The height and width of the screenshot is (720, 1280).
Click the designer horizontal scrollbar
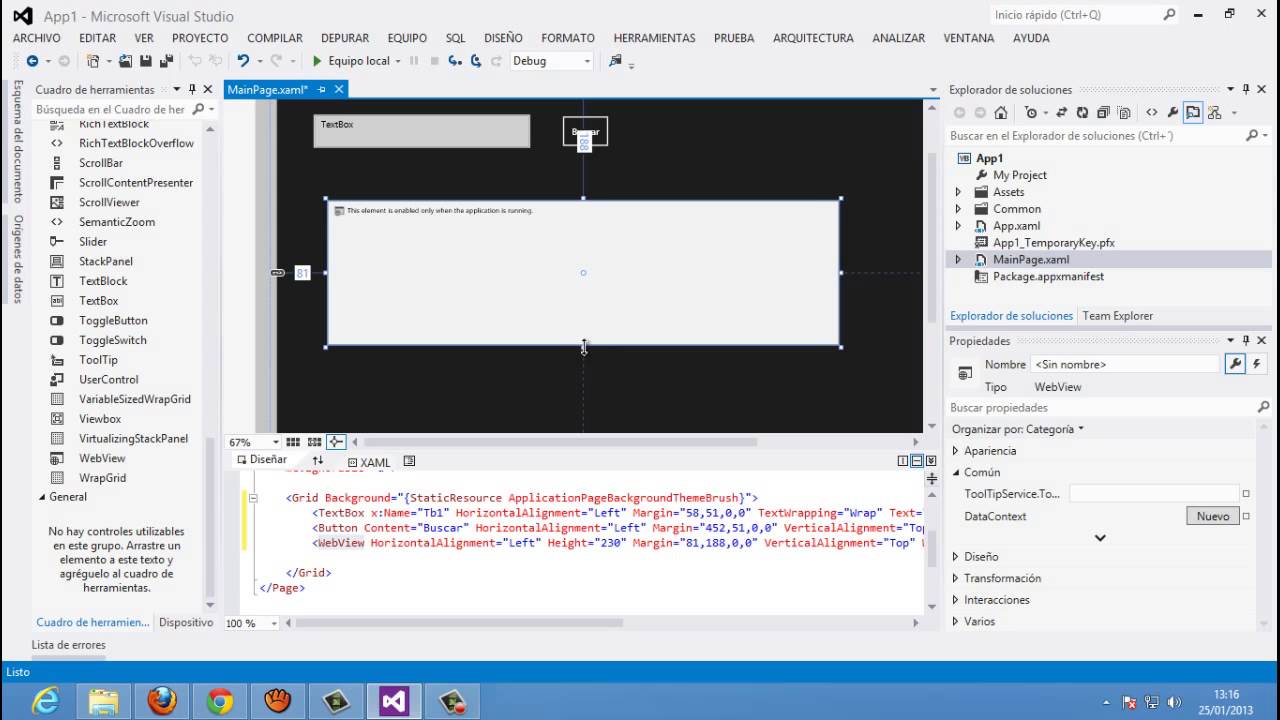[560, 442]
